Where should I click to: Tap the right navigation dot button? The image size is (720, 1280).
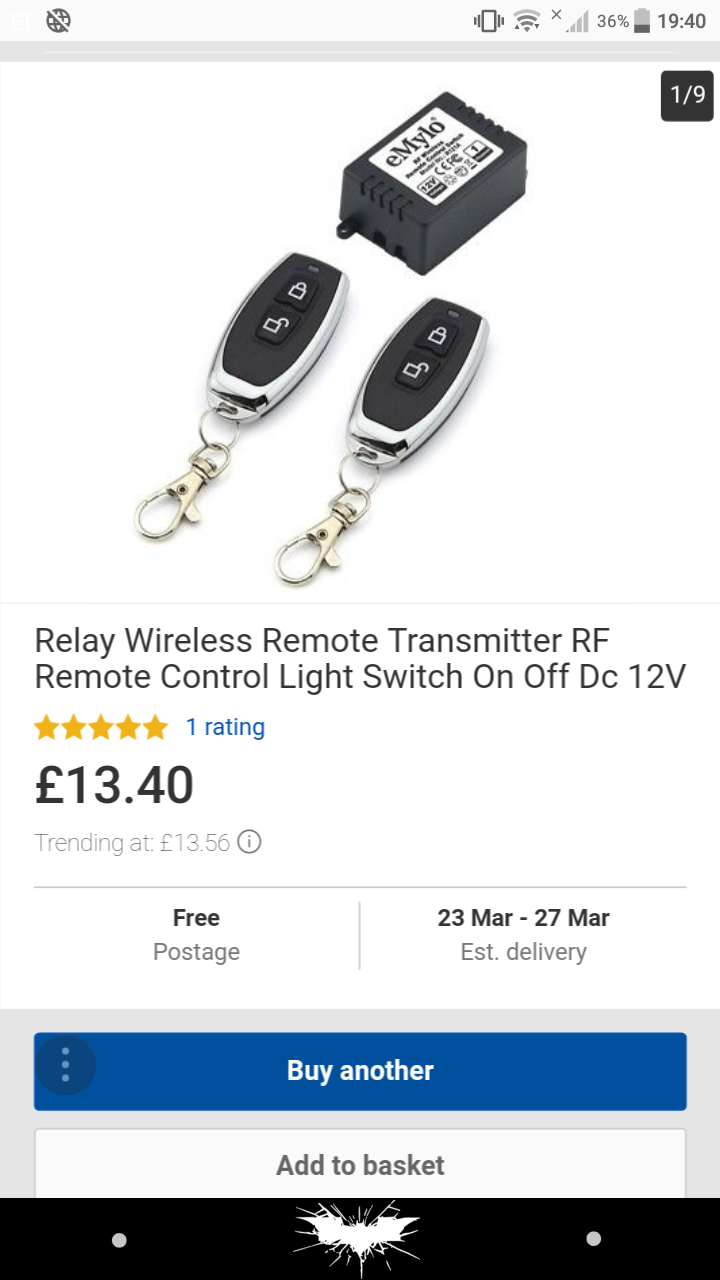tap(593, 1239)
